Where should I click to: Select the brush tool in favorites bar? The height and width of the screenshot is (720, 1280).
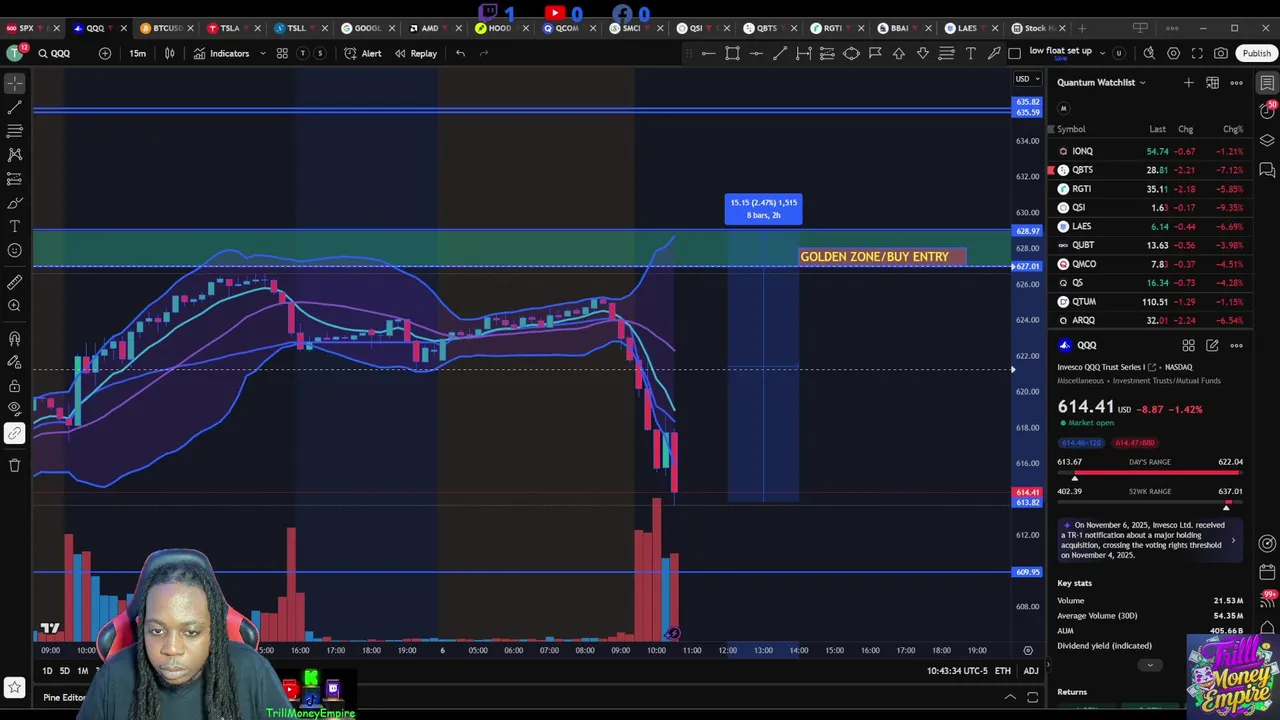click(994, 53)
